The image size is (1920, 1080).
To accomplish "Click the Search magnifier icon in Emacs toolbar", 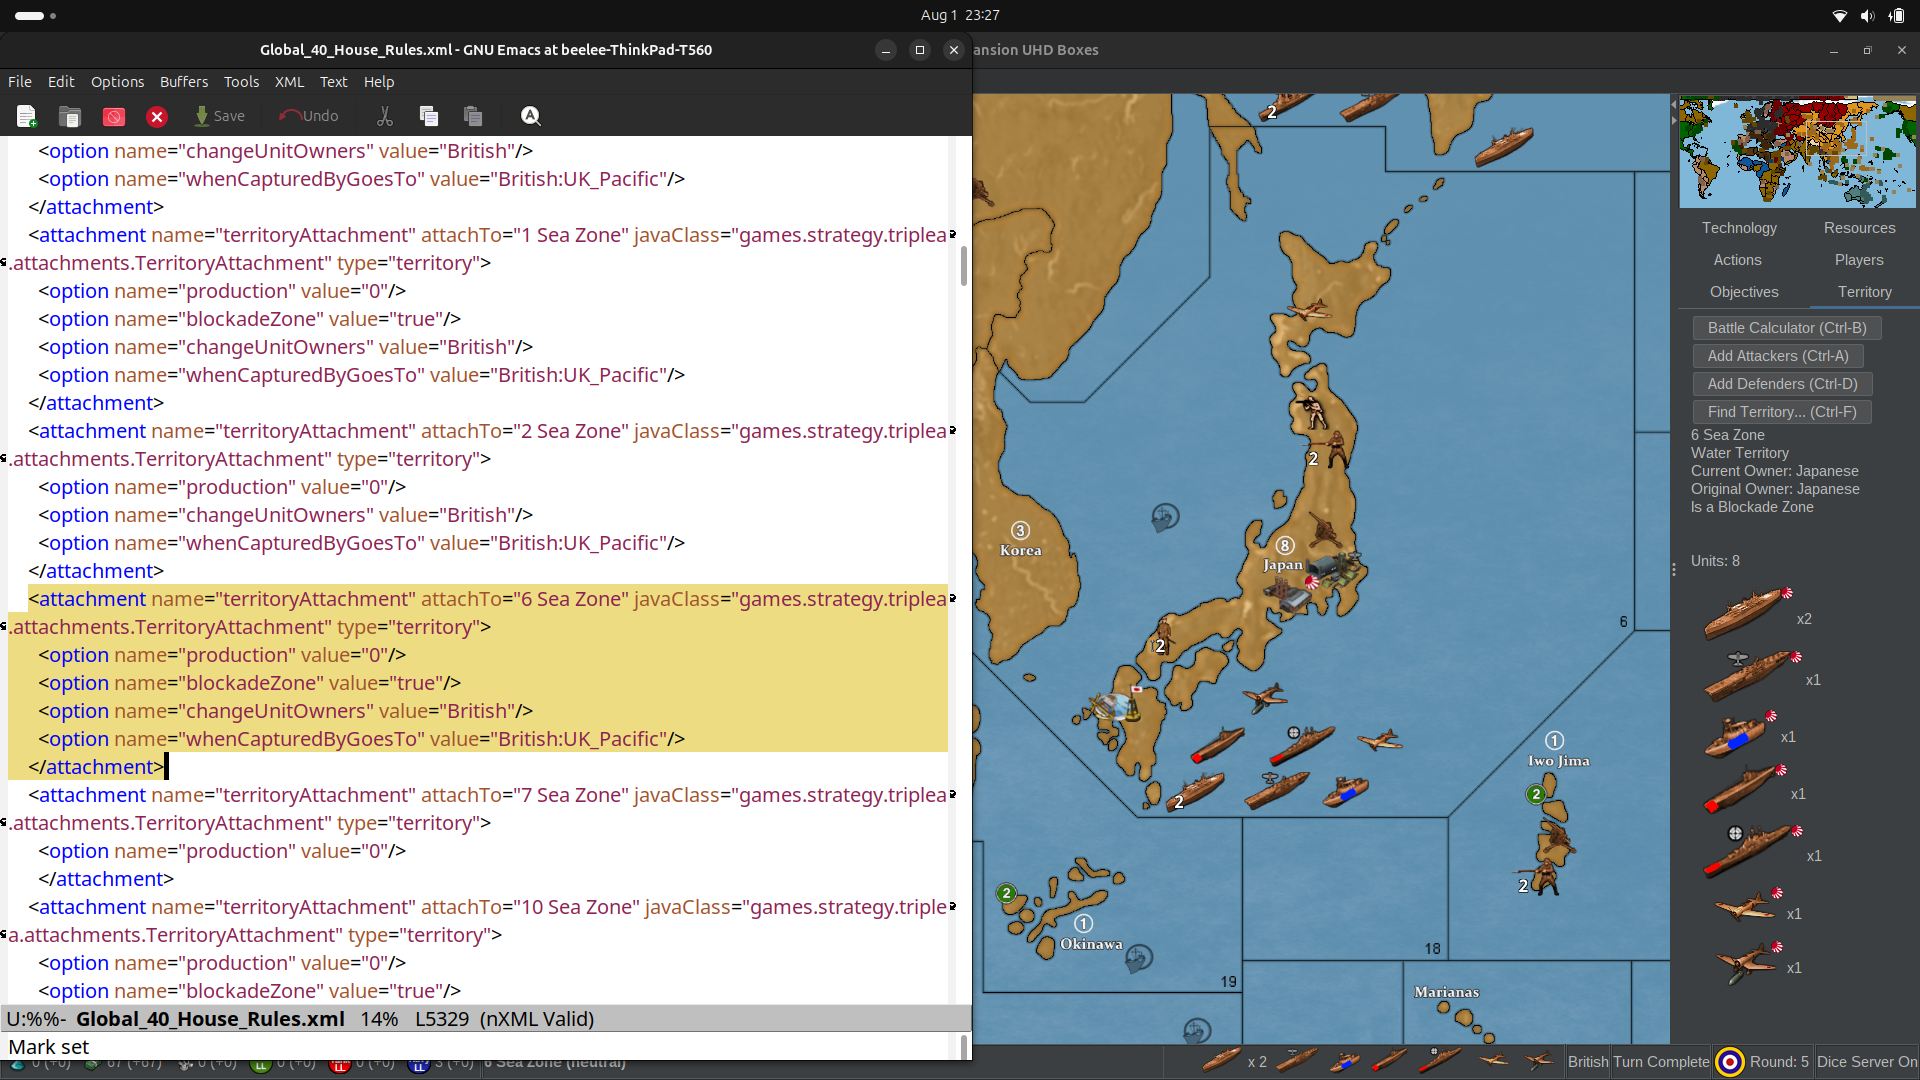I will tap(531, 116).
